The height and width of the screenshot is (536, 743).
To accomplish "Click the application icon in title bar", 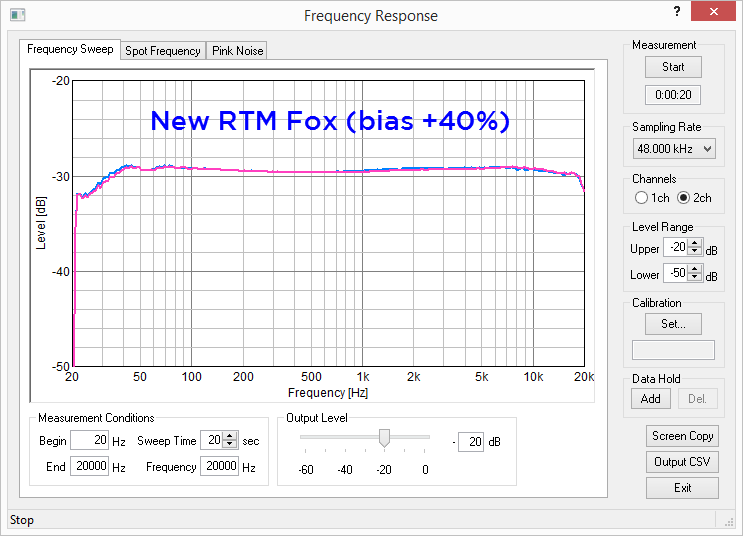I will click(18, 15).
